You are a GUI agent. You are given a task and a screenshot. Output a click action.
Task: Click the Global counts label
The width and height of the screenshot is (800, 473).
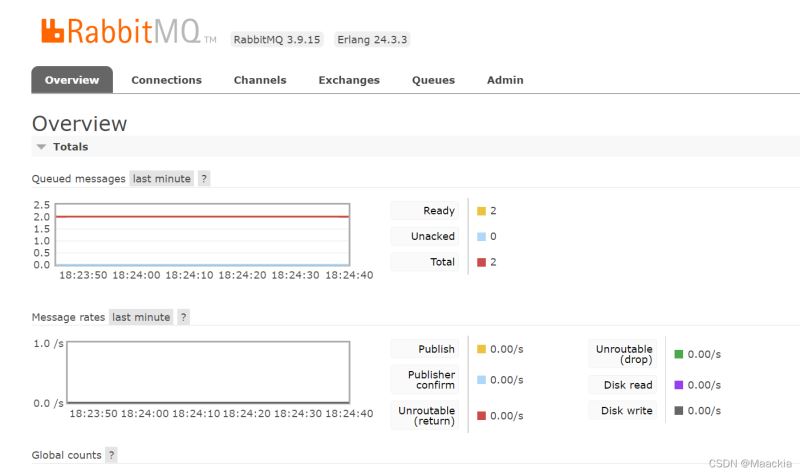66,455
